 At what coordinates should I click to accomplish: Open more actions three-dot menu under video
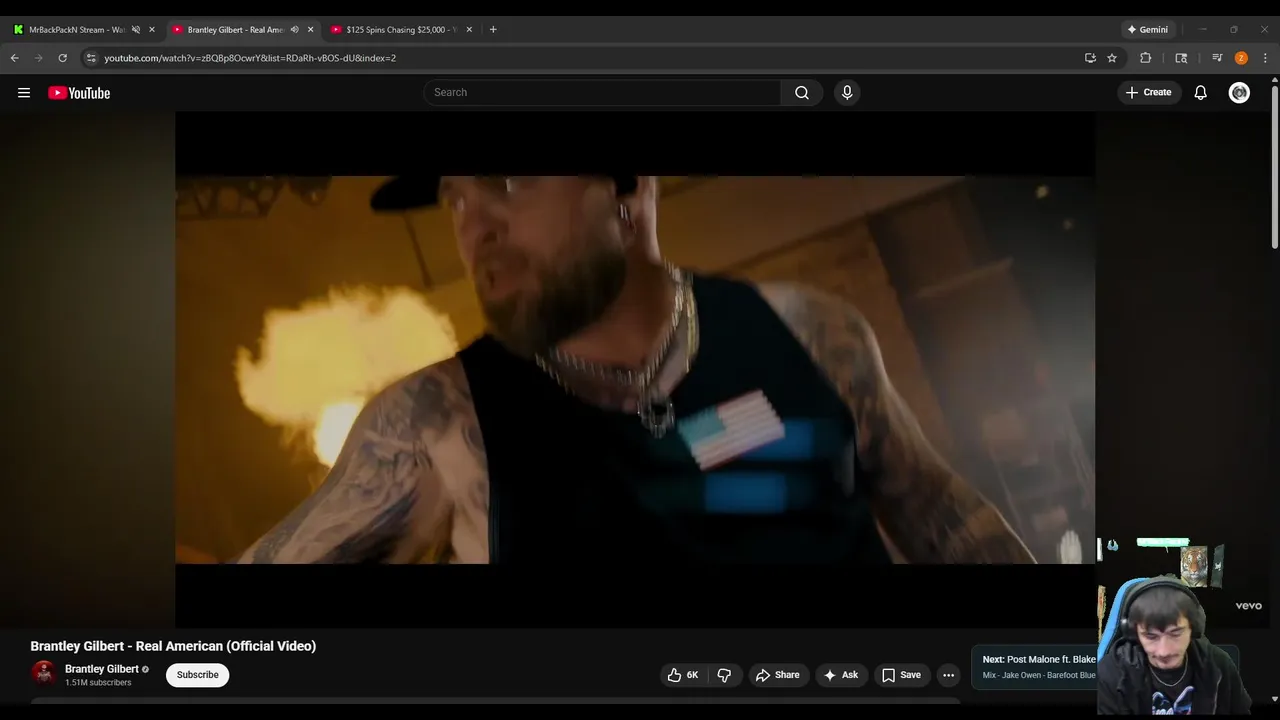tap(948, 675)
